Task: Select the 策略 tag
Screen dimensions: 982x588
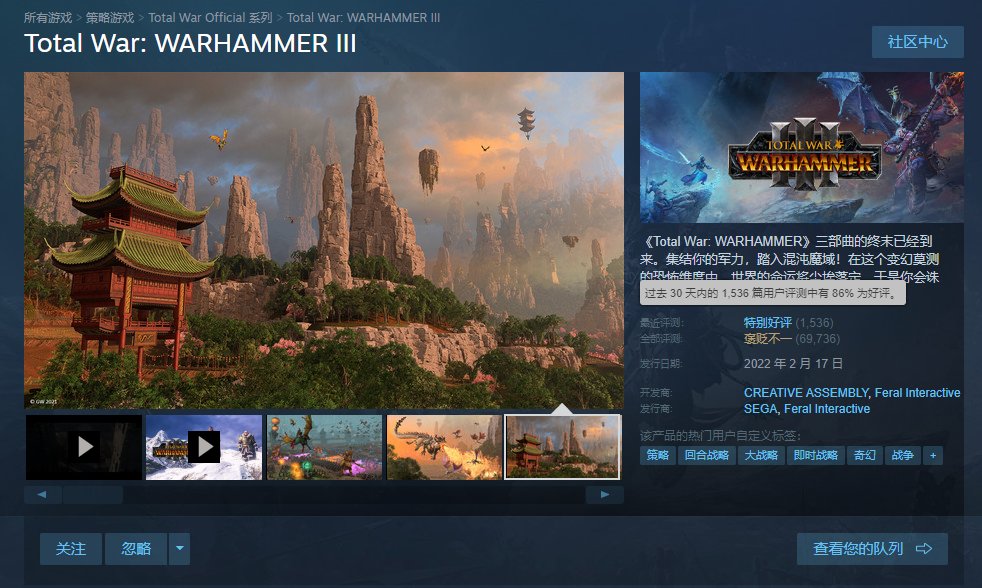Action: (658, 455)
